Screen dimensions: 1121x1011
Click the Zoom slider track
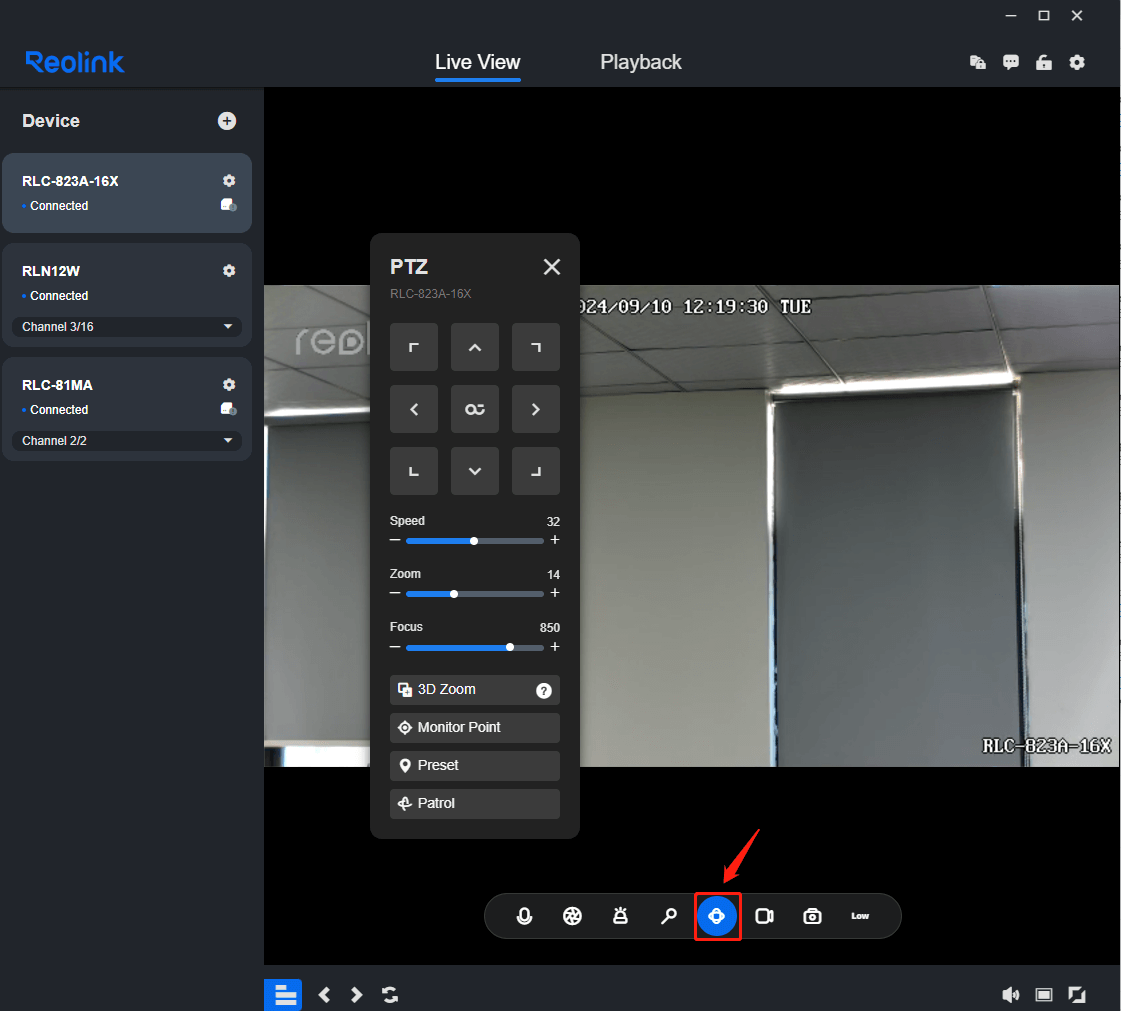click(475, 594)
